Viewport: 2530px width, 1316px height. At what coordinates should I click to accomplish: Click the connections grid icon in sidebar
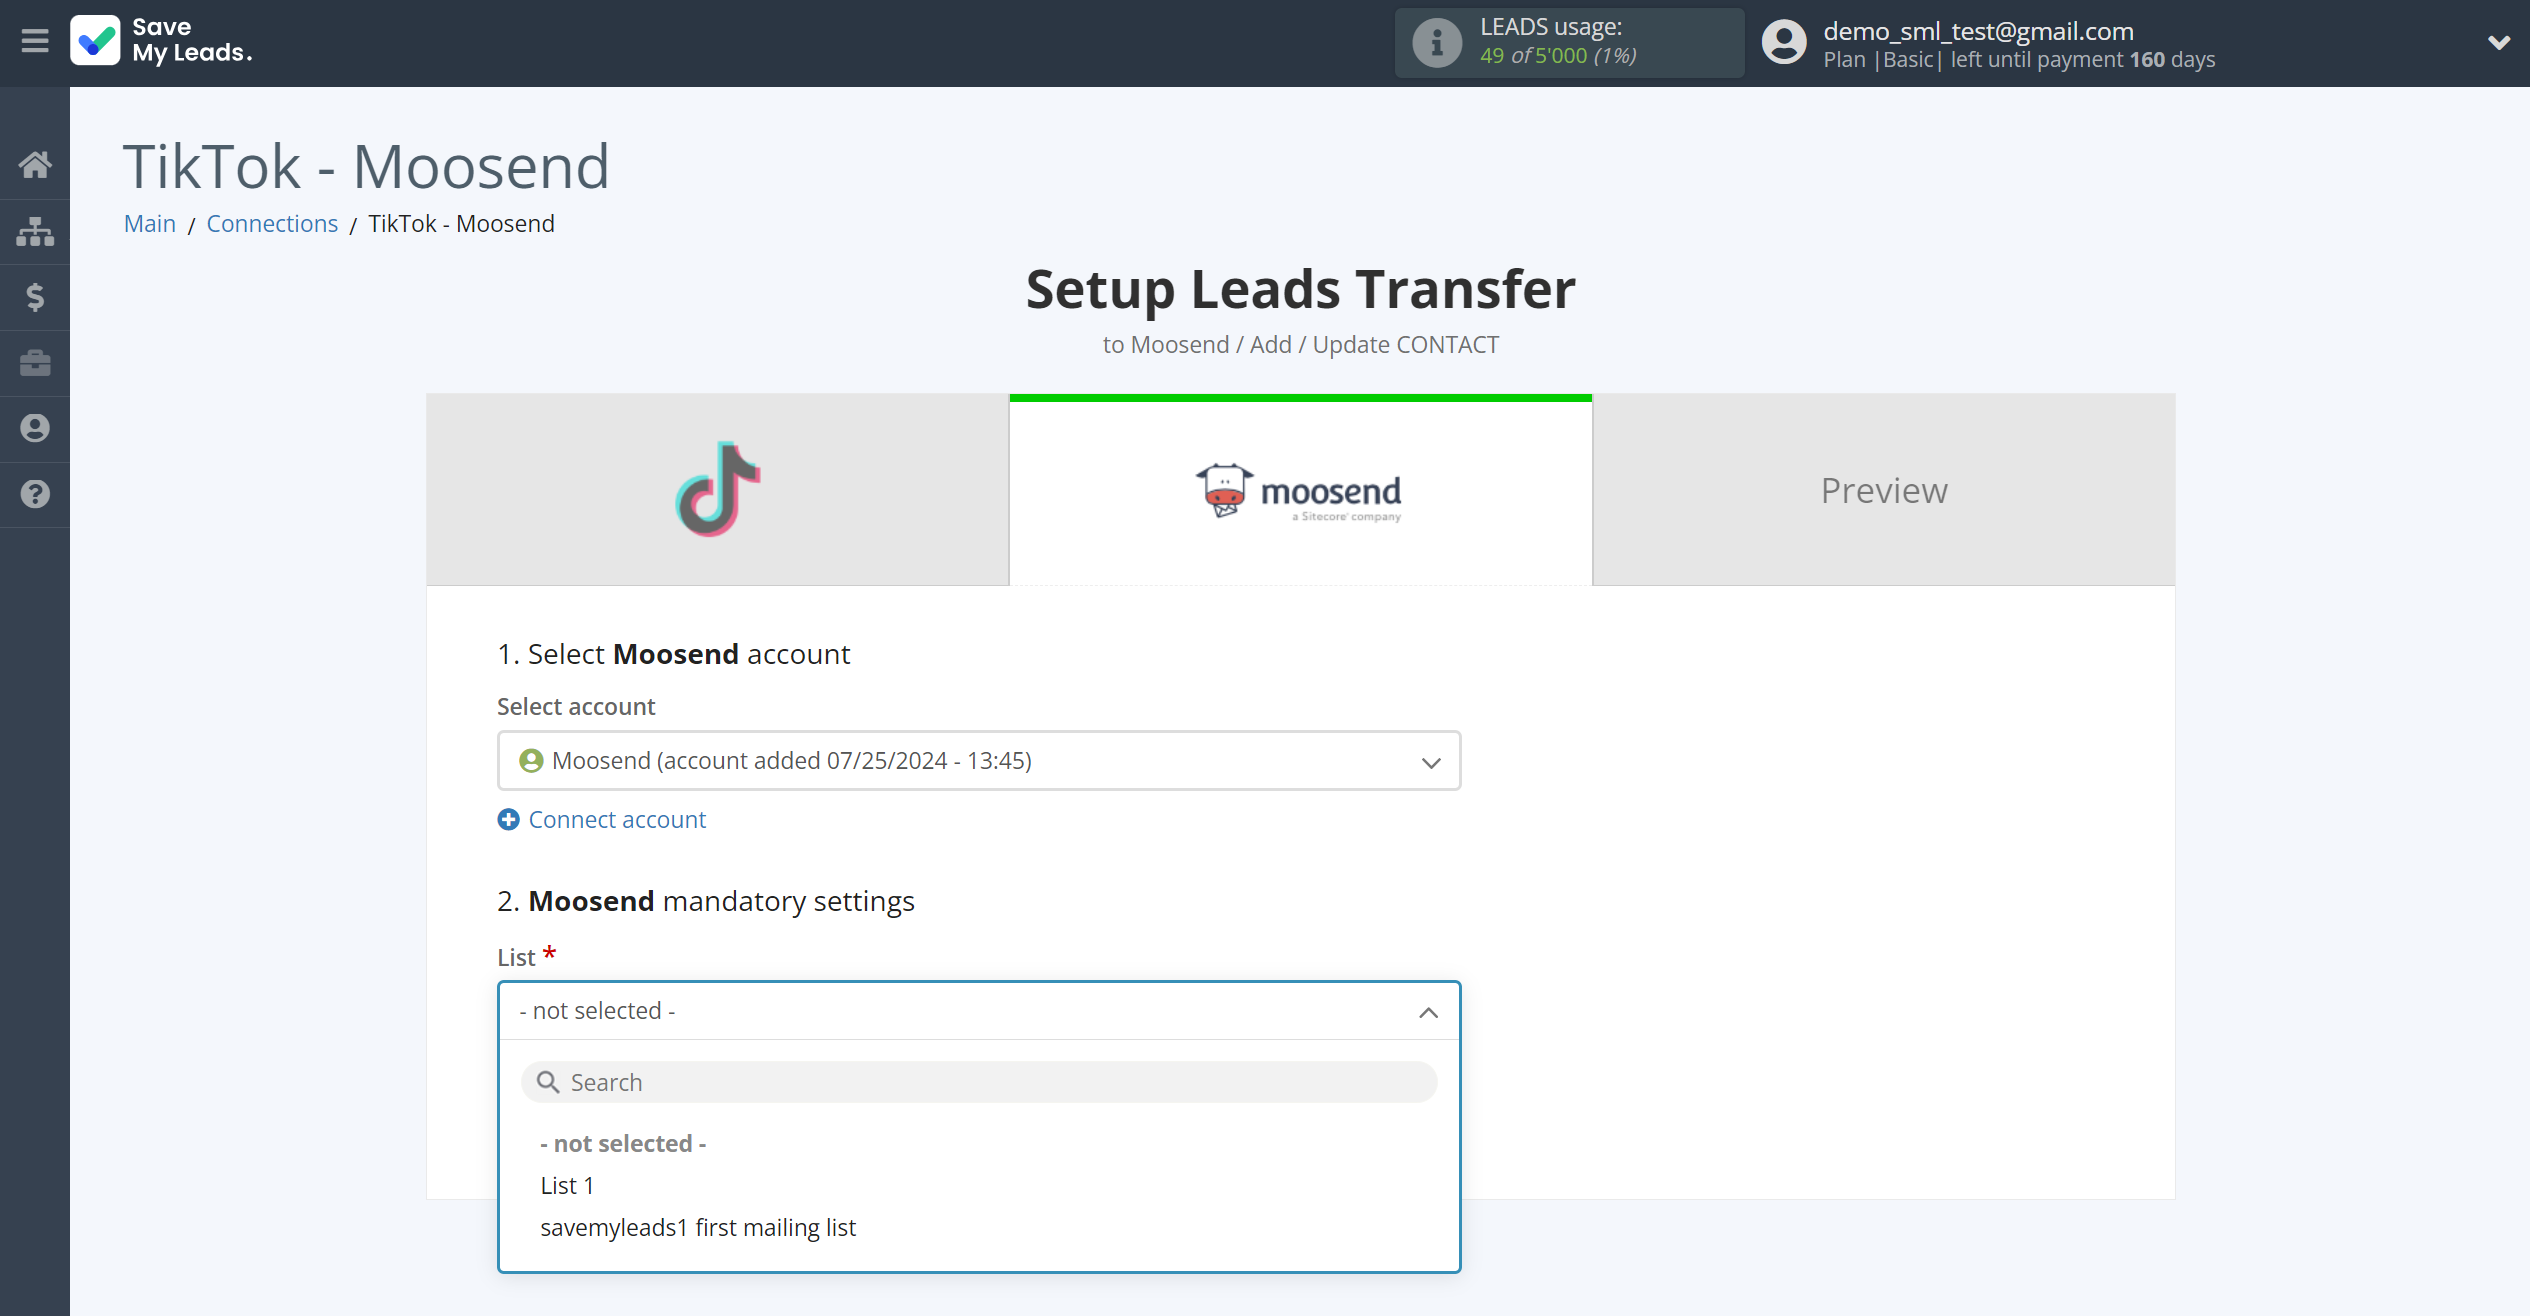[35, 231]
